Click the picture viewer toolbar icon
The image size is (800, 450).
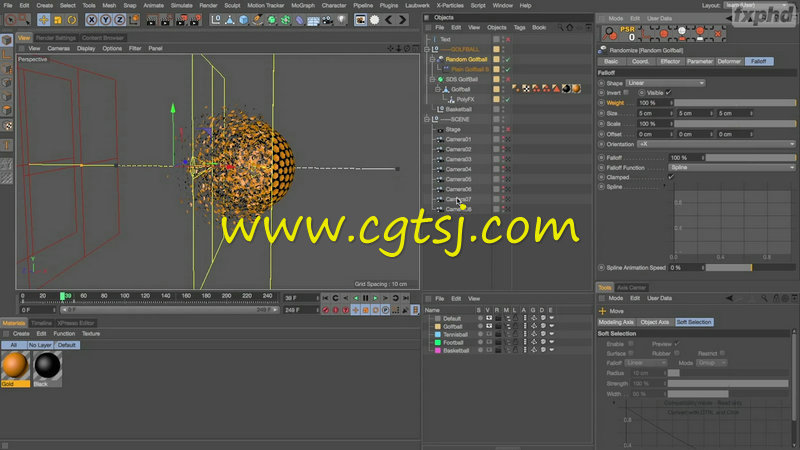click(x=361, y=20)
